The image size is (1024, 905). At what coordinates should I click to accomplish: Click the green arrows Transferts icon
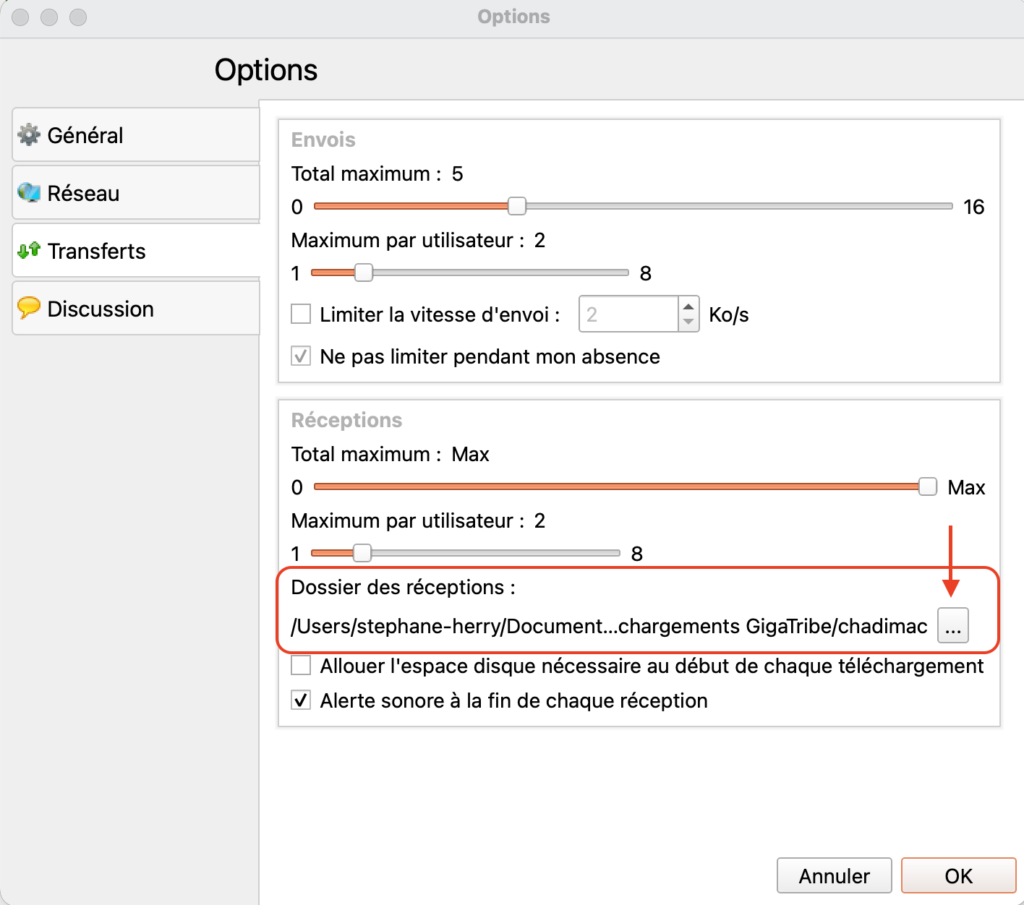(x=29, y=251)
